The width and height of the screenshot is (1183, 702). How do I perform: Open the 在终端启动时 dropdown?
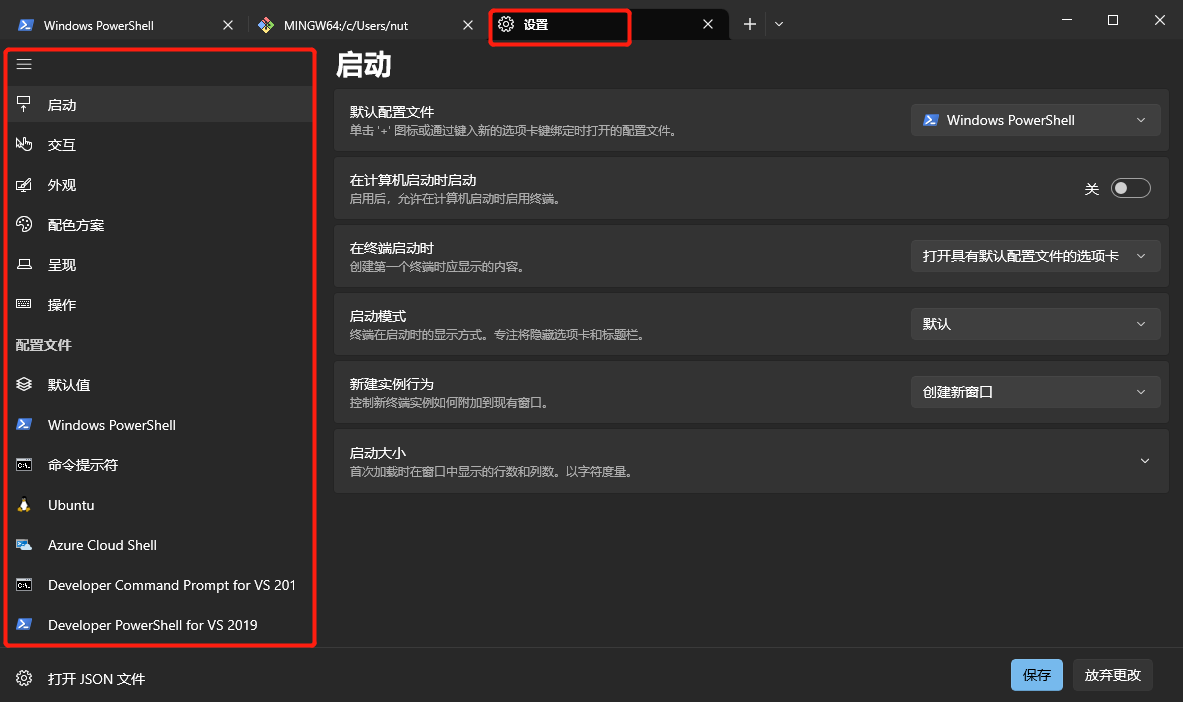1035,256
